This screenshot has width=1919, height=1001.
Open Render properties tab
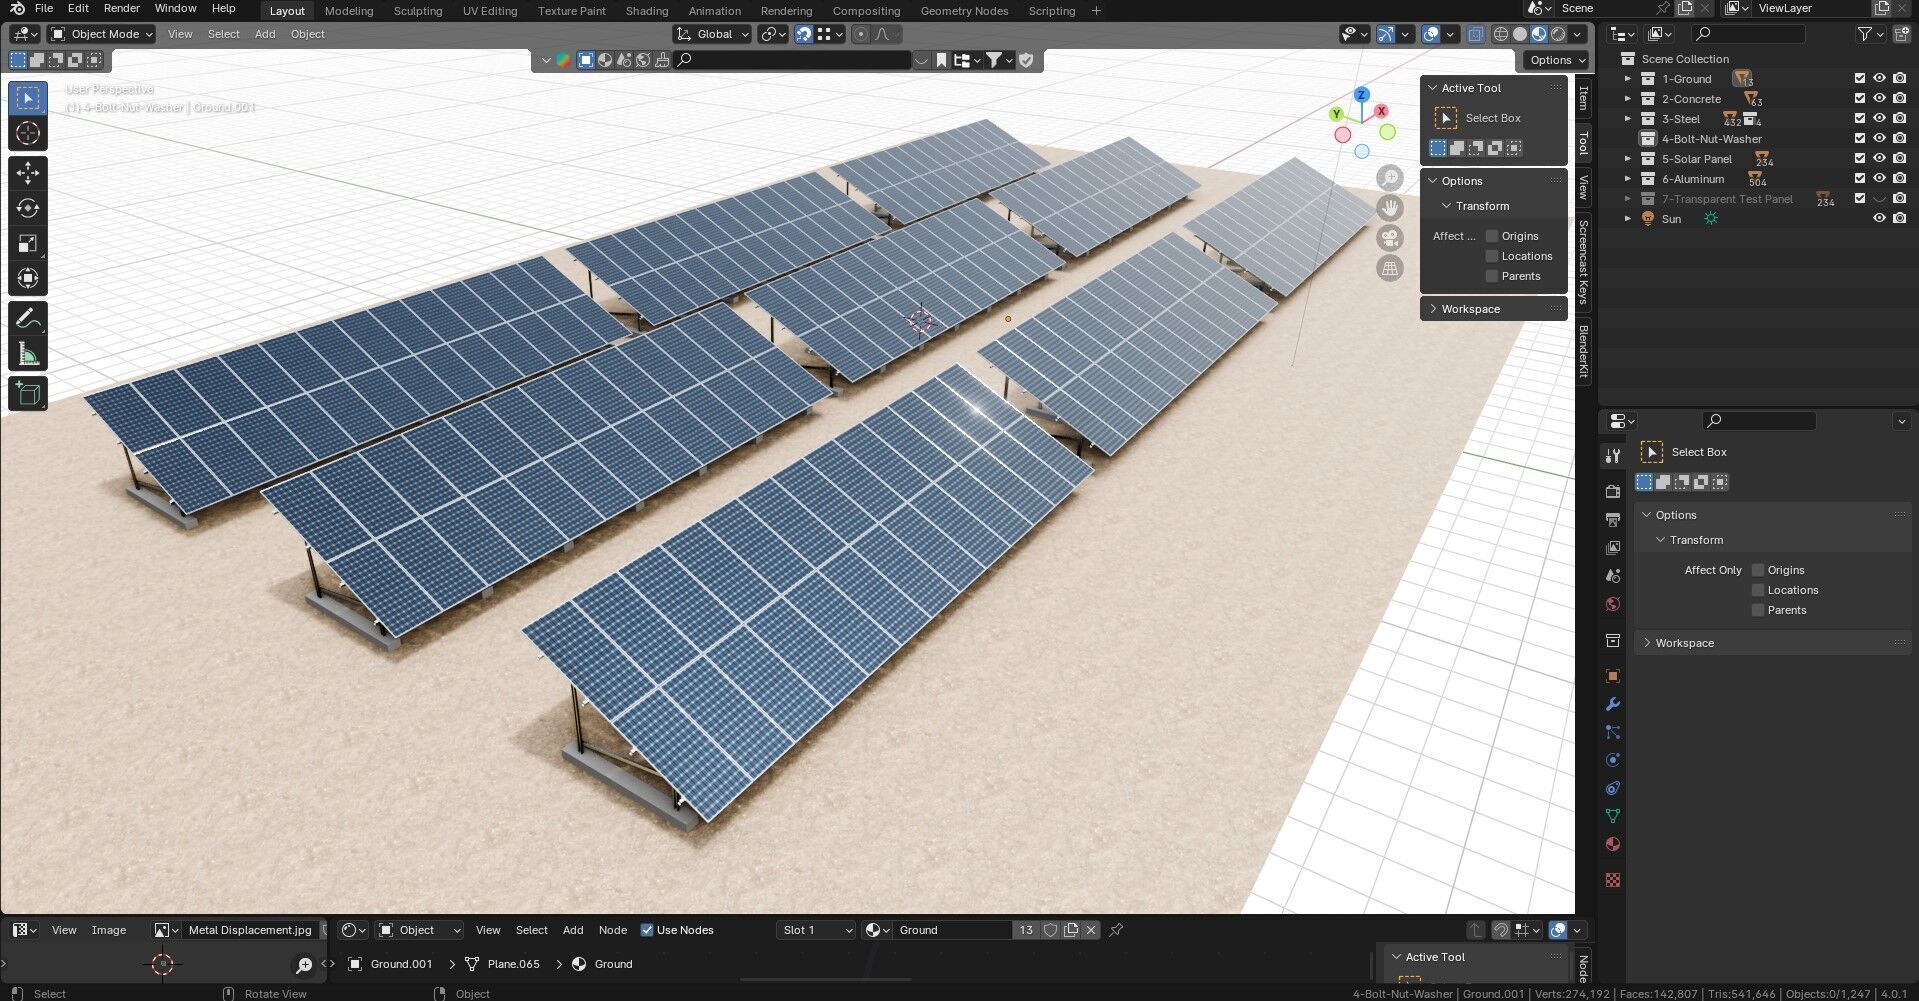point(1612,492)
